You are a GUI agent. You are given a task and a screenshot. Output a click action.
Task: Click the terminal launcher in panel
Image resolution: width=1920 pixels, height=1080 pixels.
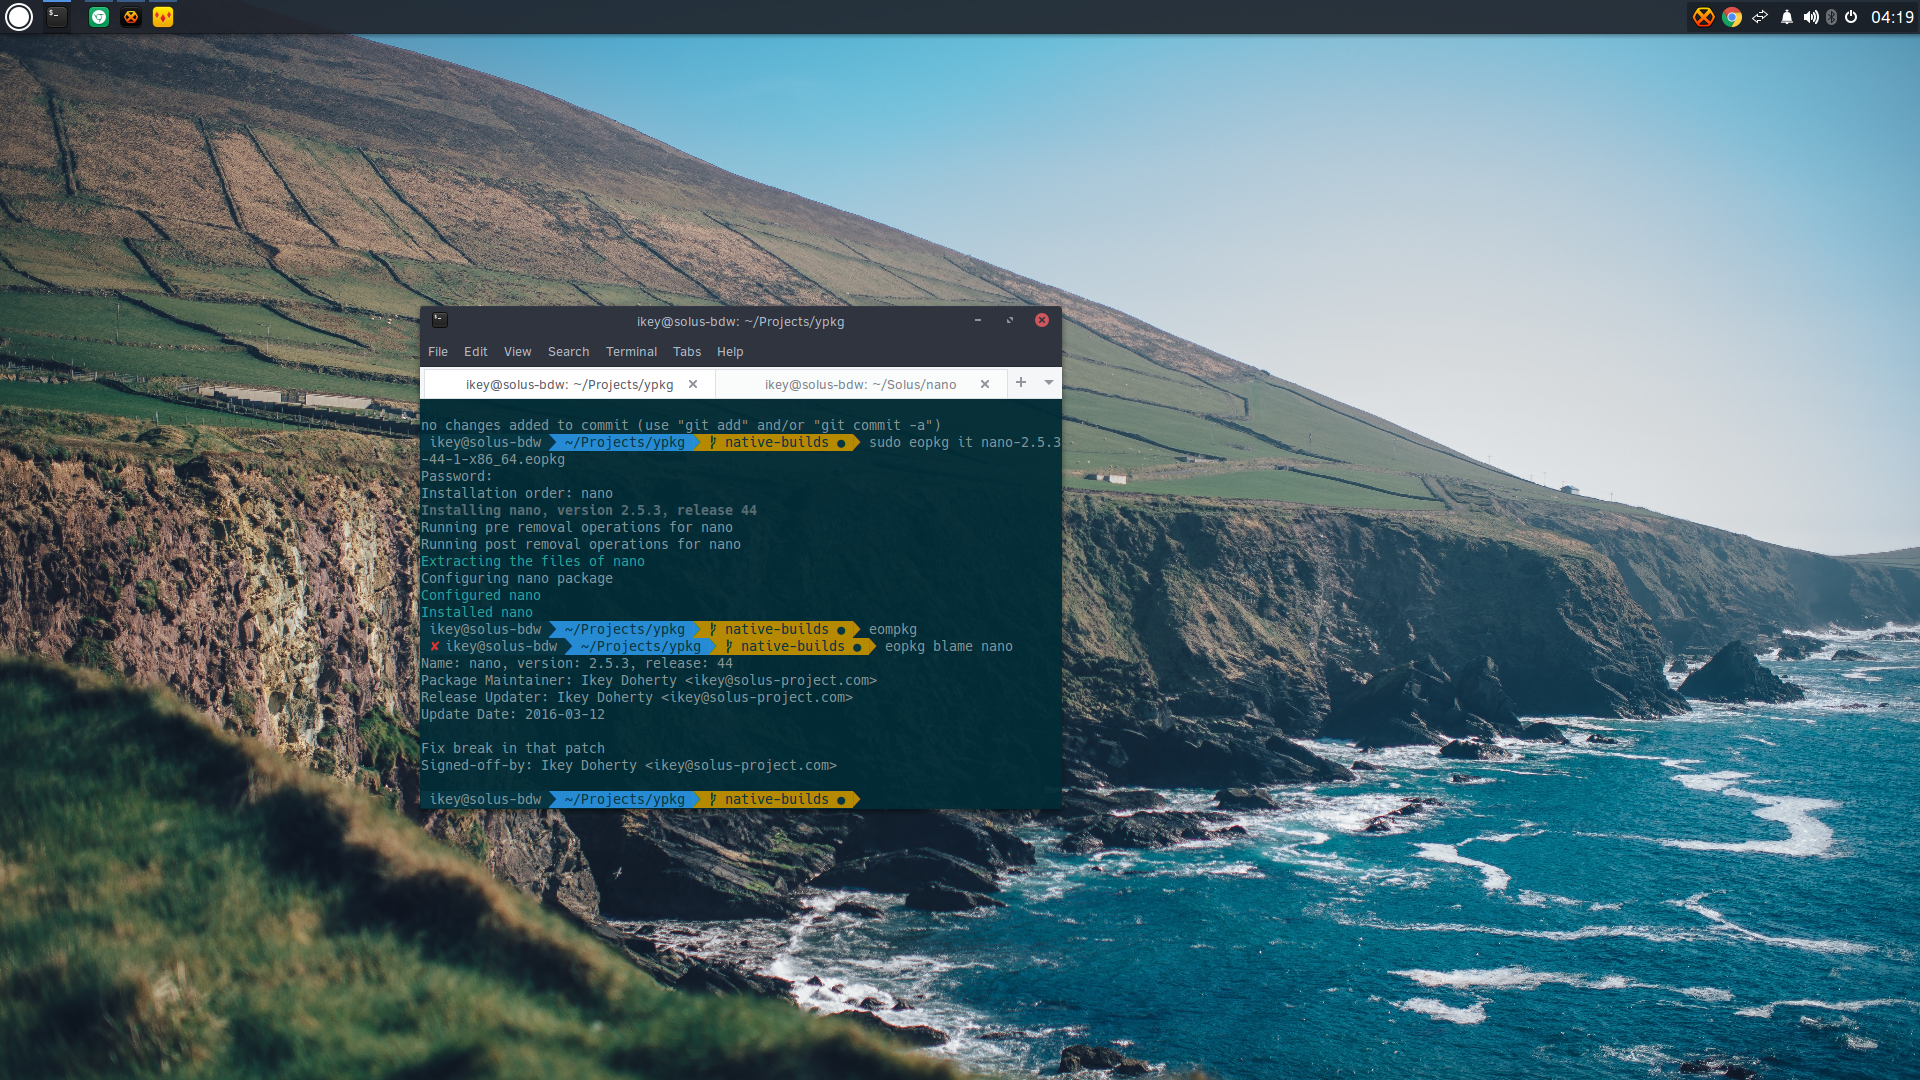point(57,17)
